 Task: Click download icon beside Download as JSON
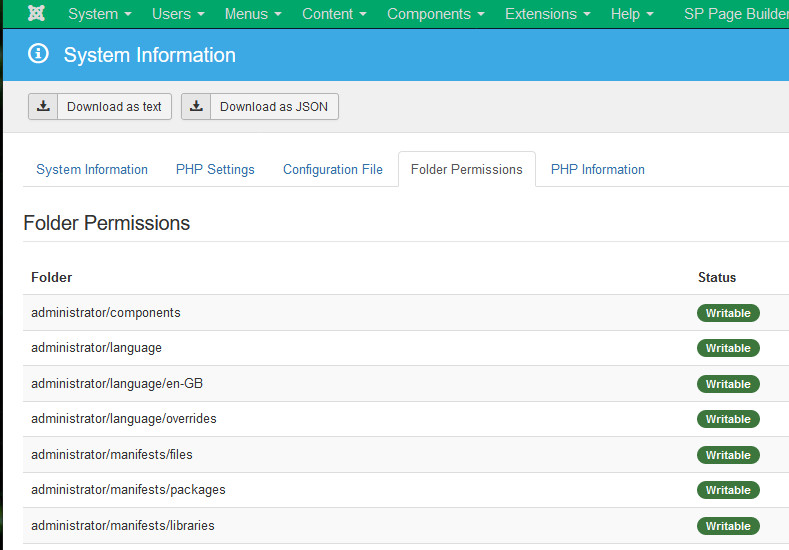[x=196, y=107]
